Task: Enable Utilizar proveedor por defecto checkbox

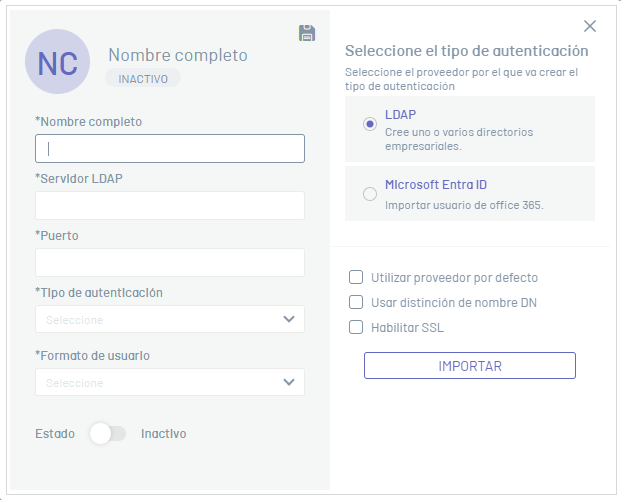Action: coord(356,278)
